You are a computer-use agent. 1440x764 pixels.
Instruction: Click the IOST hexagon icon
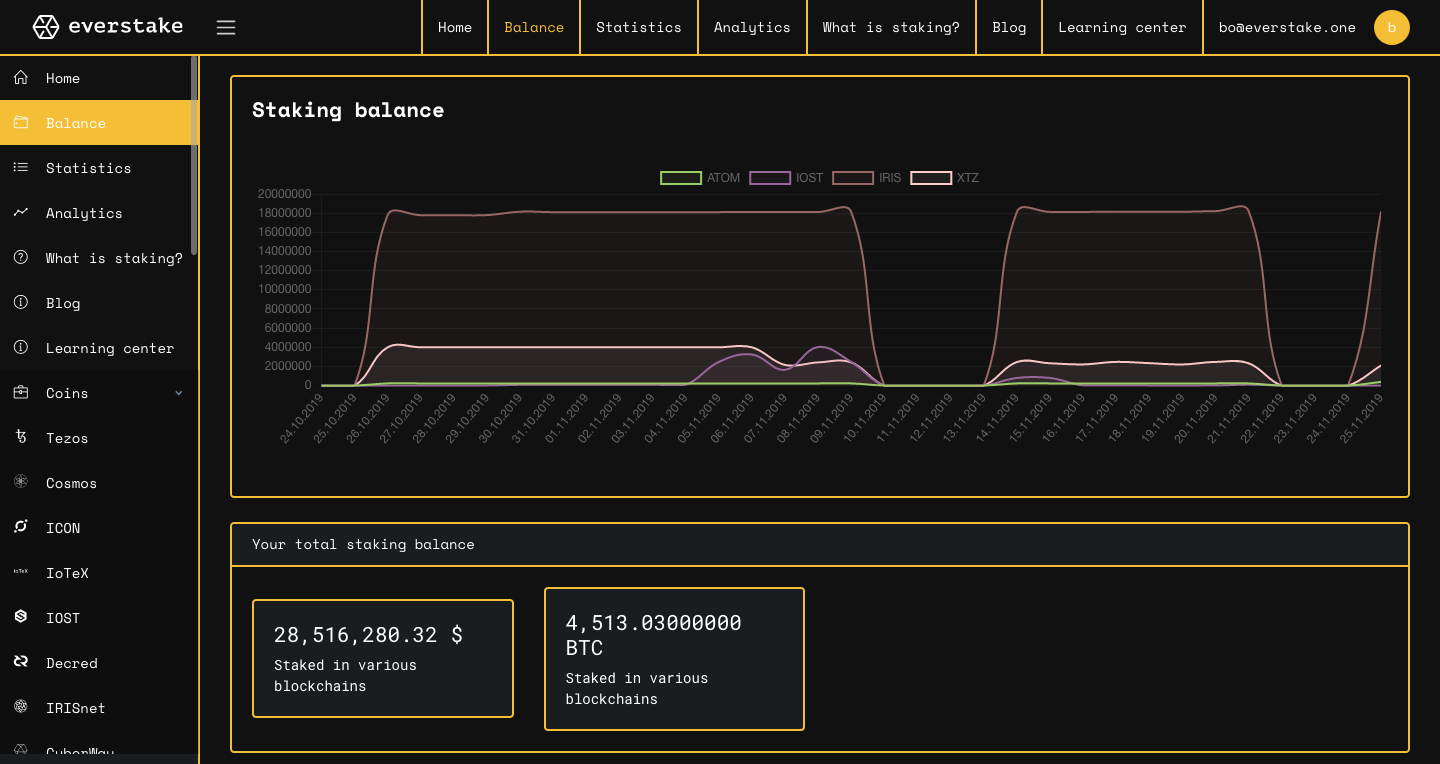(21, 617)
